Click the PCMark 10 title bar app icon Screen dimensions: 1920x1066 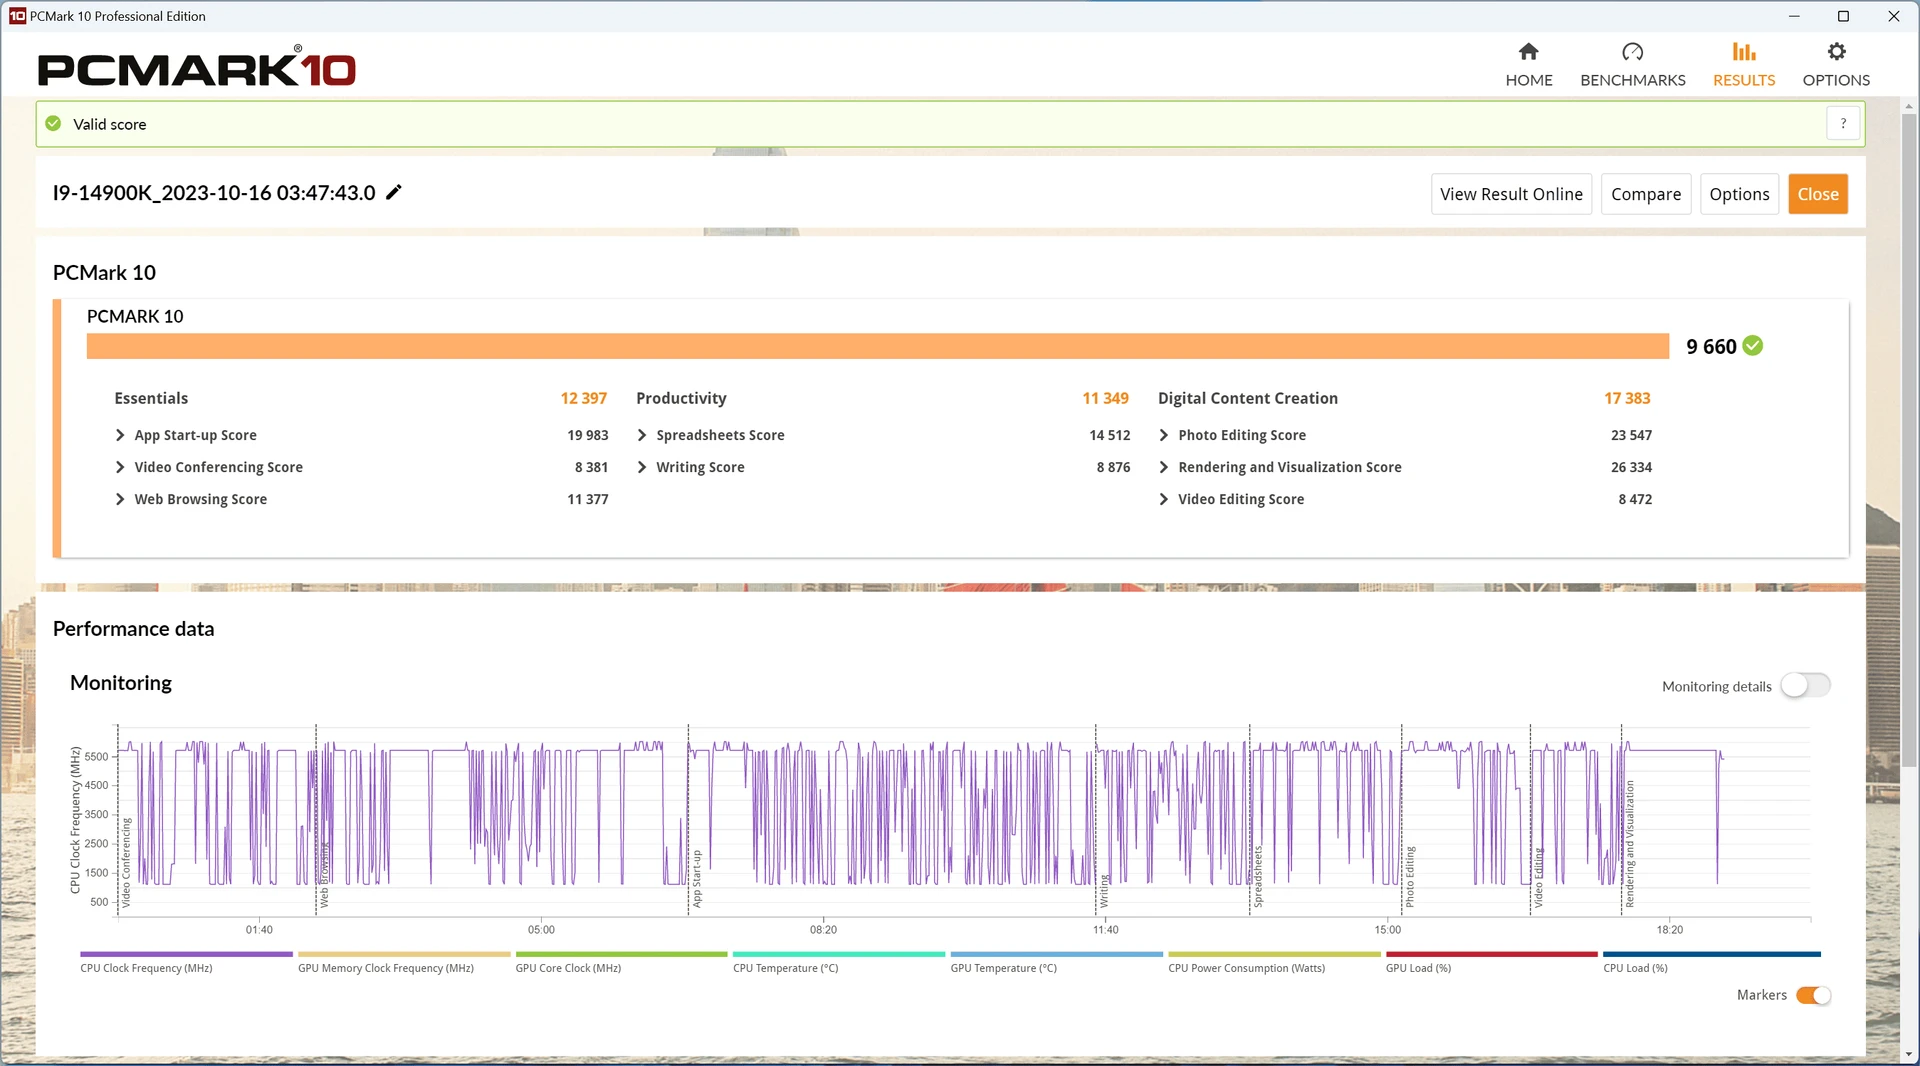click(x=17, y=16)
